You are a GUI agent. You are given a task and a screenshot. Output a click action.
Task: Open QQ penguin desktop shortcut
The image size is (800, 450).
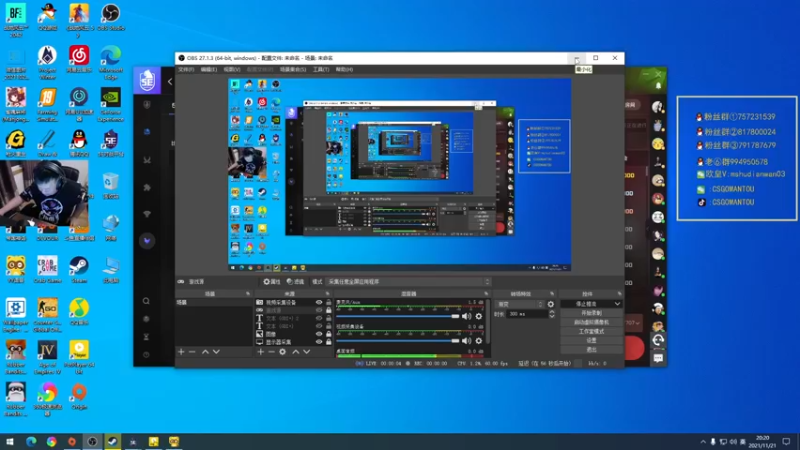point(79,143)
